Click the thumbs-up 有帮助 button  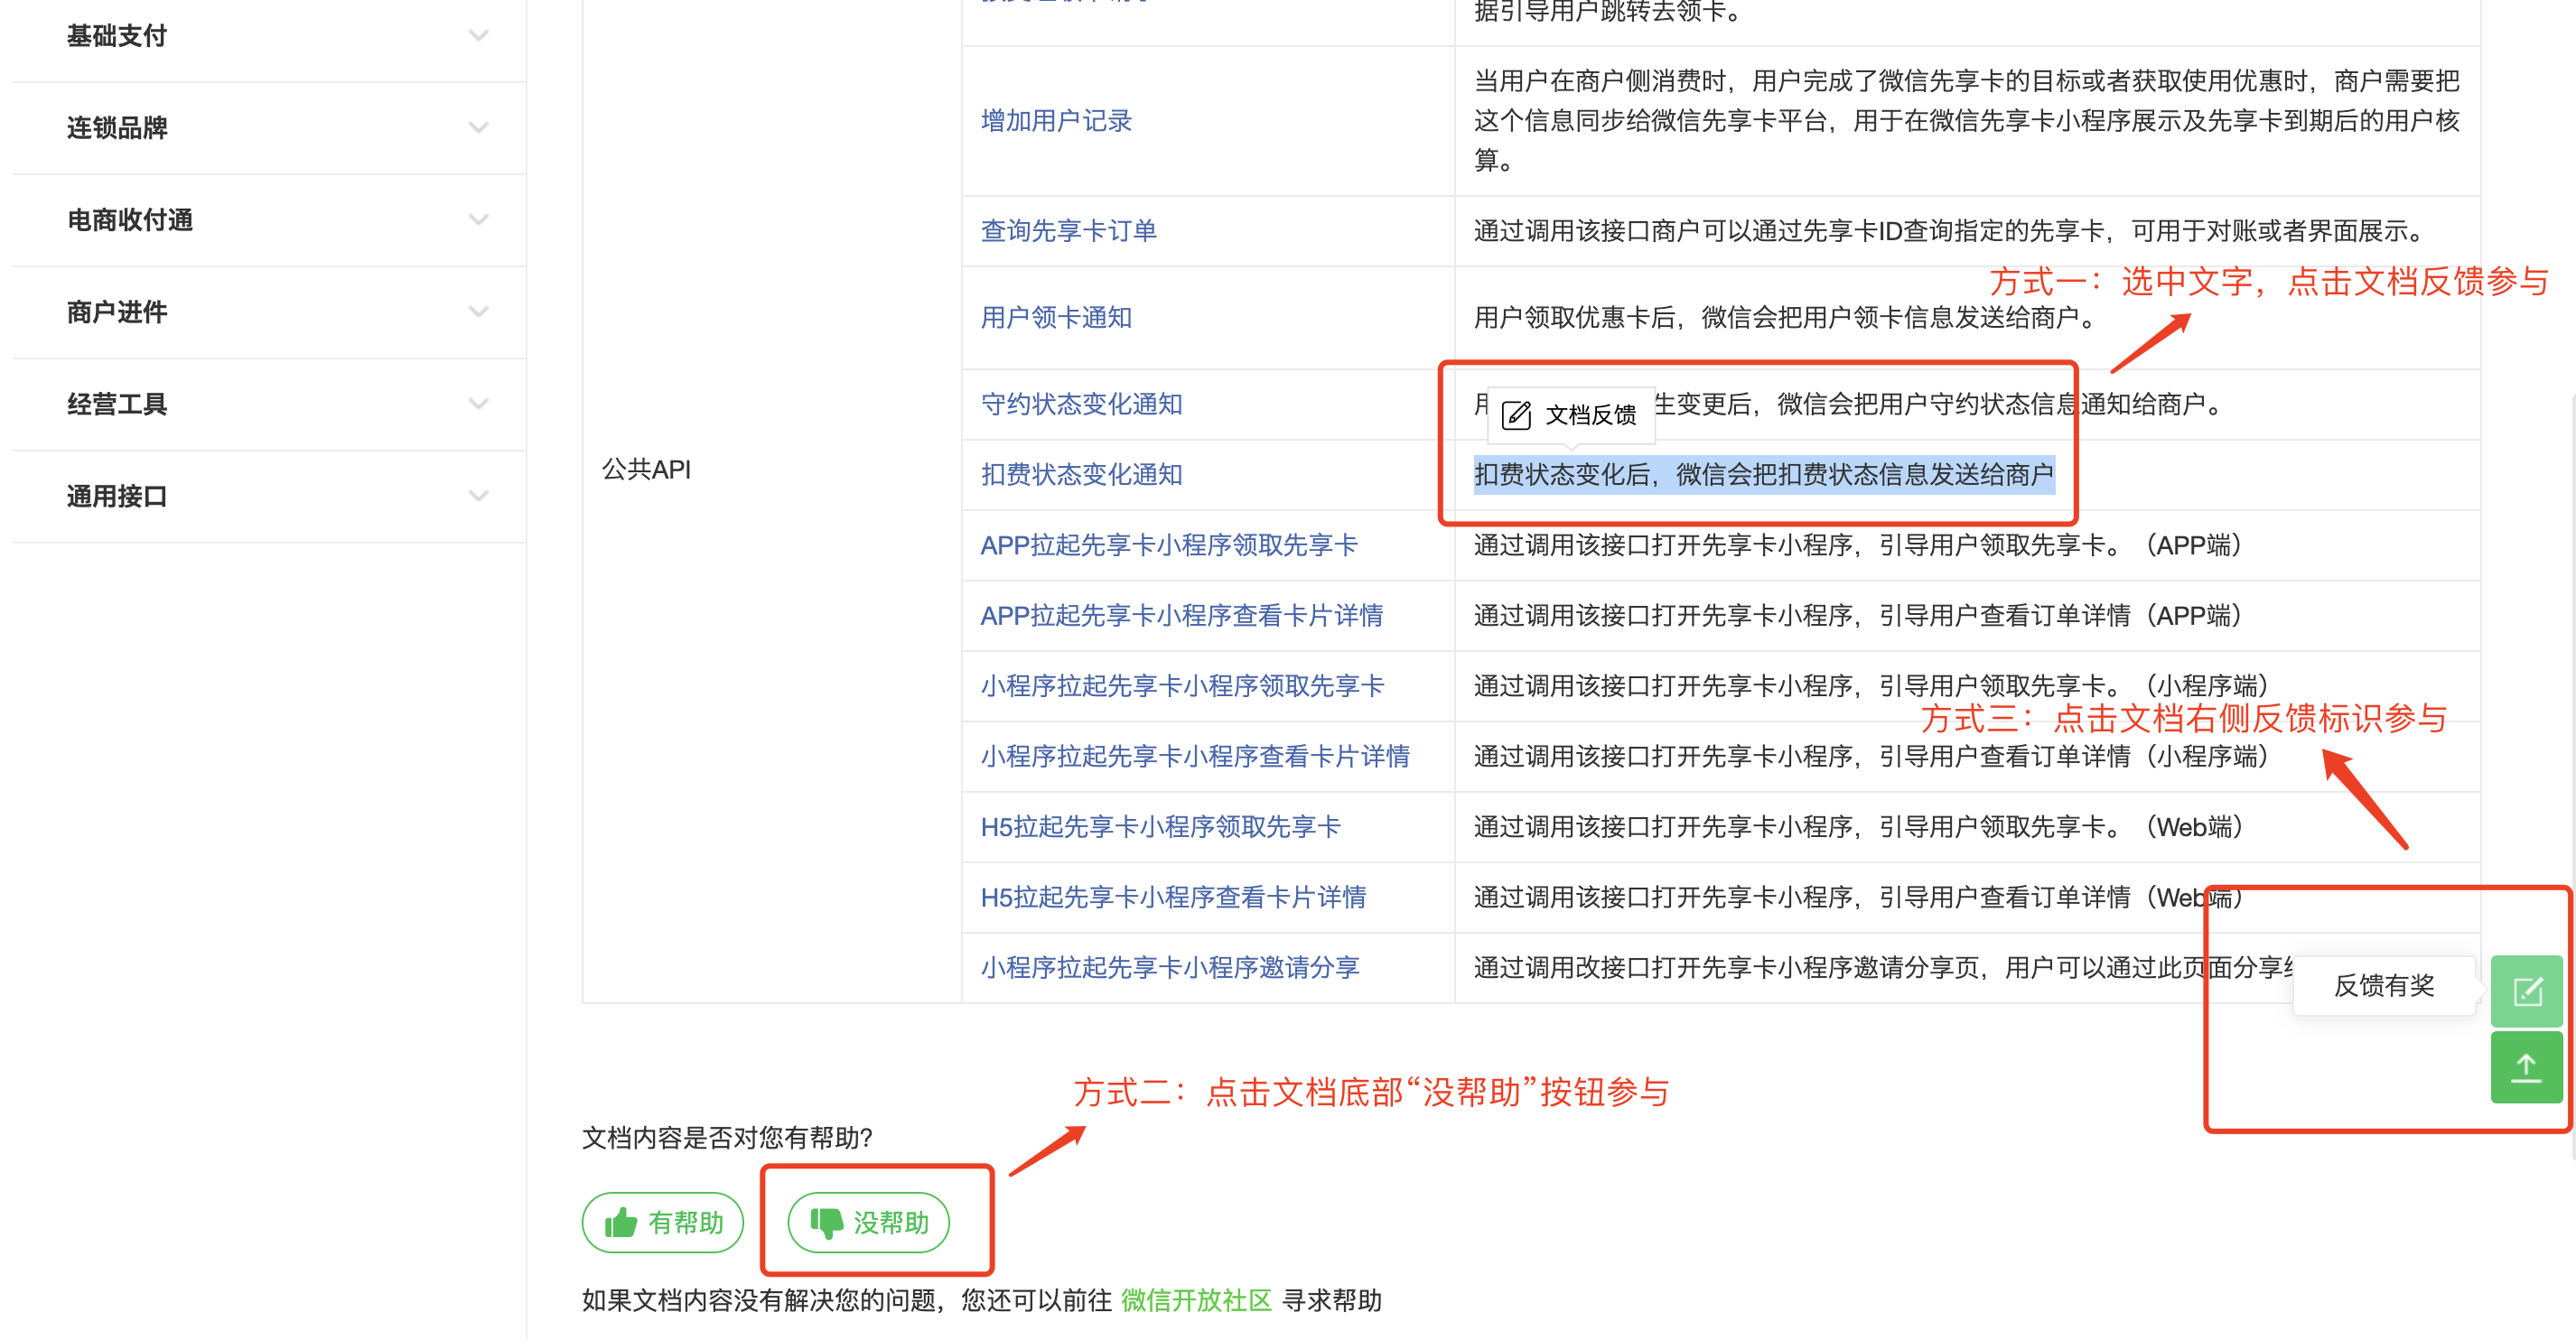663,1222
